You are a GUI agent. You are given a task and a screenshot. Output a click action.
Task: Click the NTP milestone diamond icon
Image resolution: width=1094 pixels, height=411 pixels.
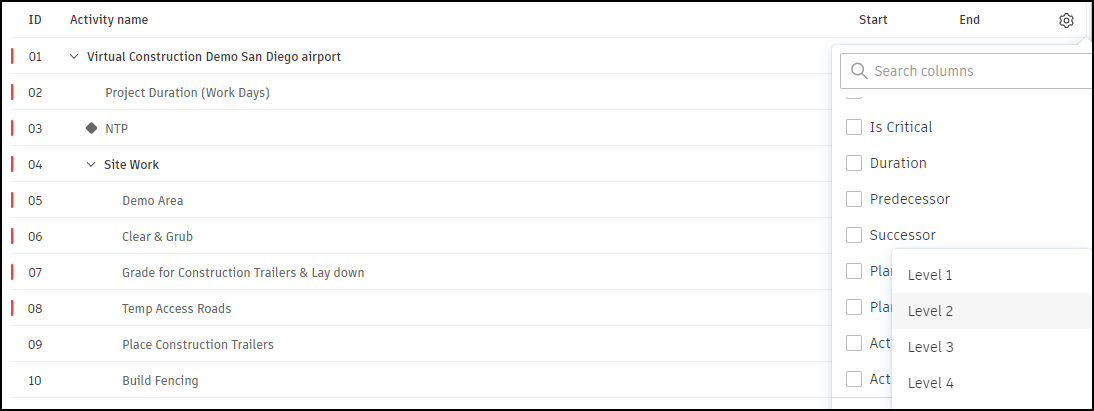click(x=92, y=128)
